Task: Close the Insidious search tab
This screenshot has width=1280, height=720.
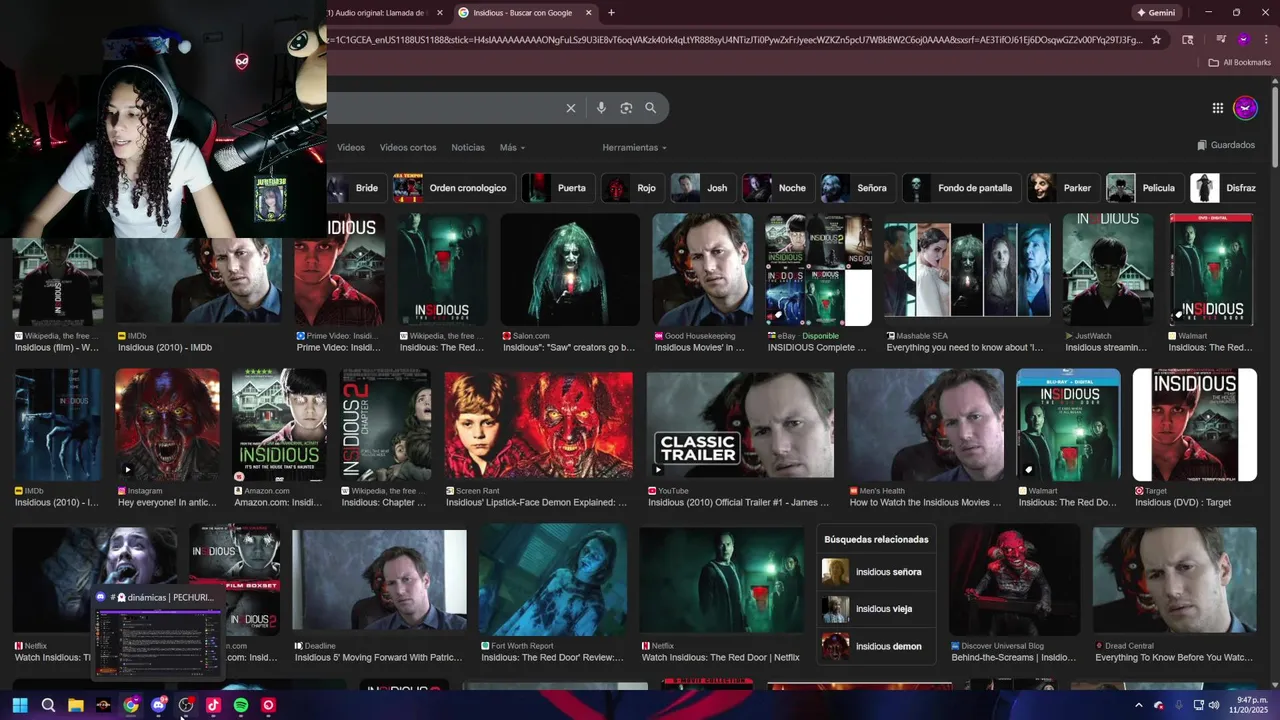Action: tap(588, 13)
